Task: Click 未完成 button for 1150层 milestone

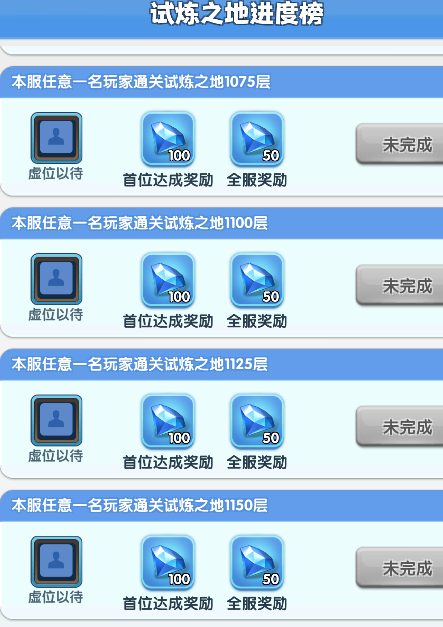Action: tap(399, 568)
